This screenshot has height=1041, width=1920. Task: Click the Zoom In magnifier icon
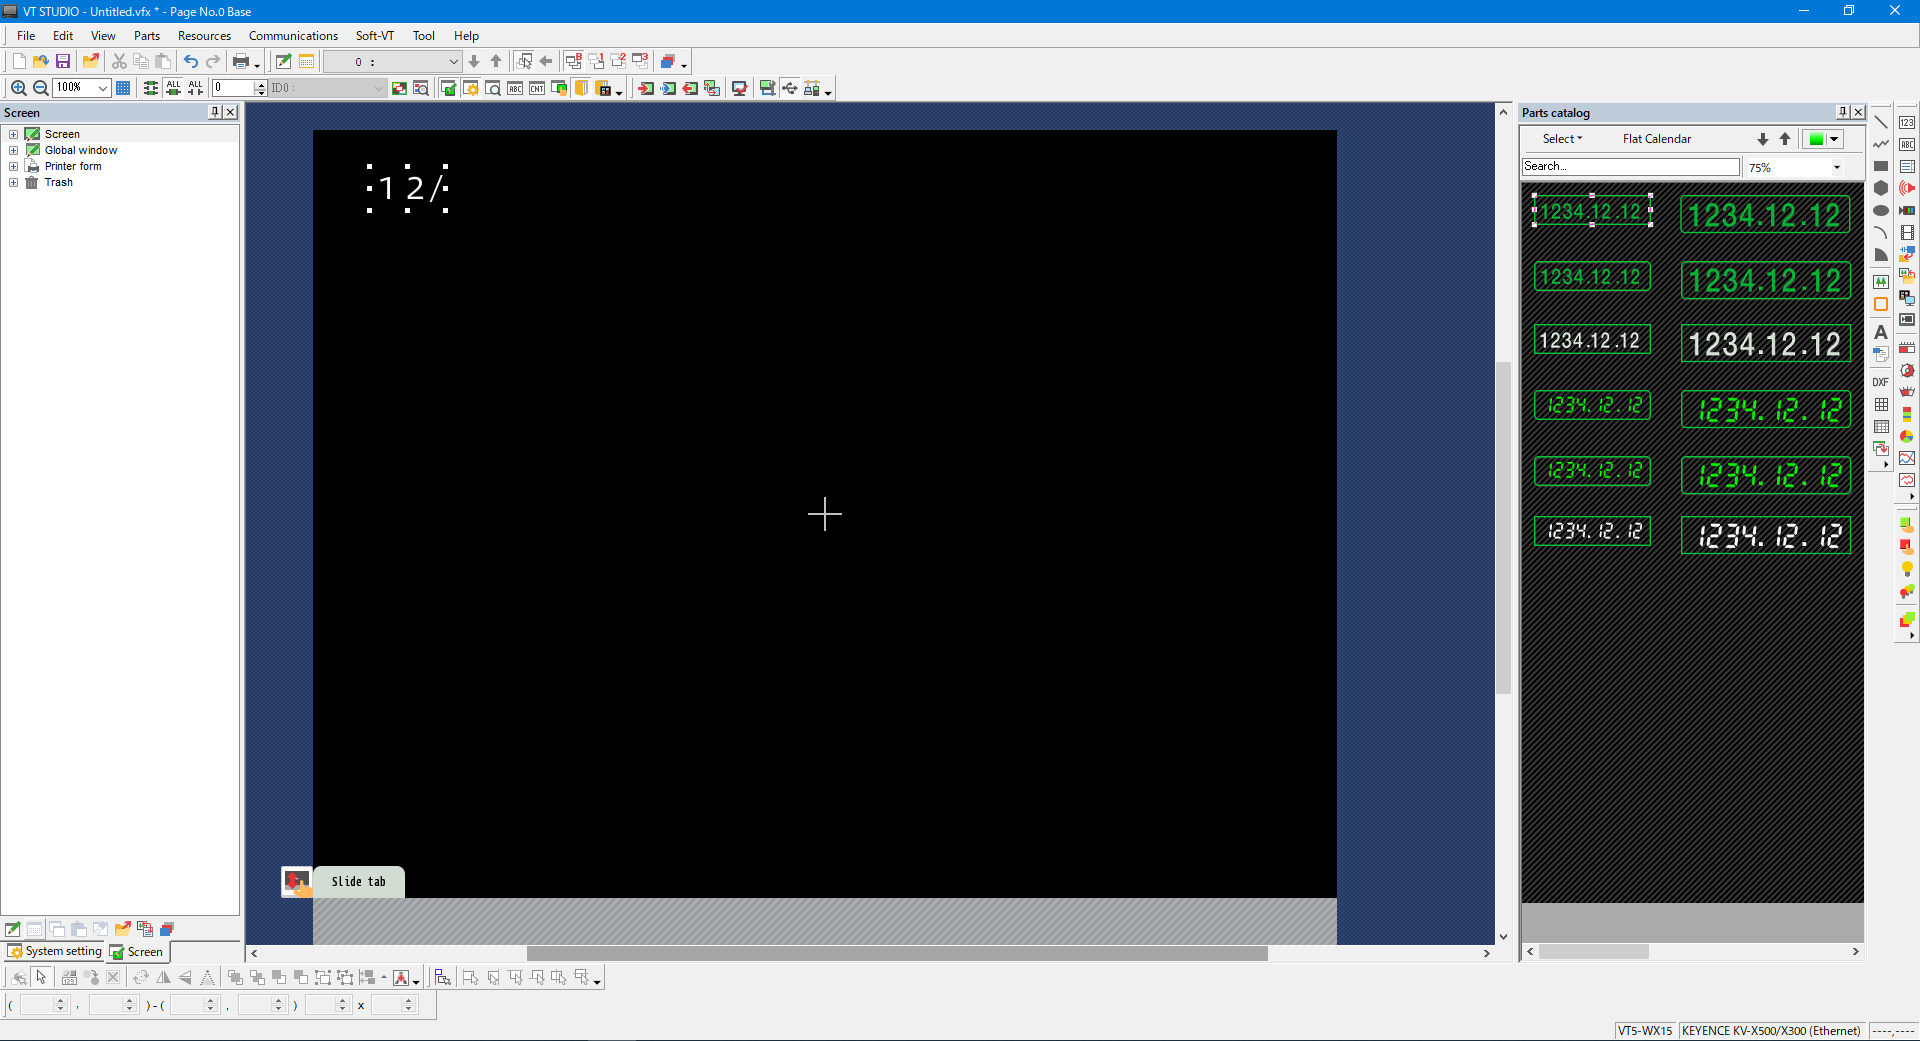click(x=18, y=88)
